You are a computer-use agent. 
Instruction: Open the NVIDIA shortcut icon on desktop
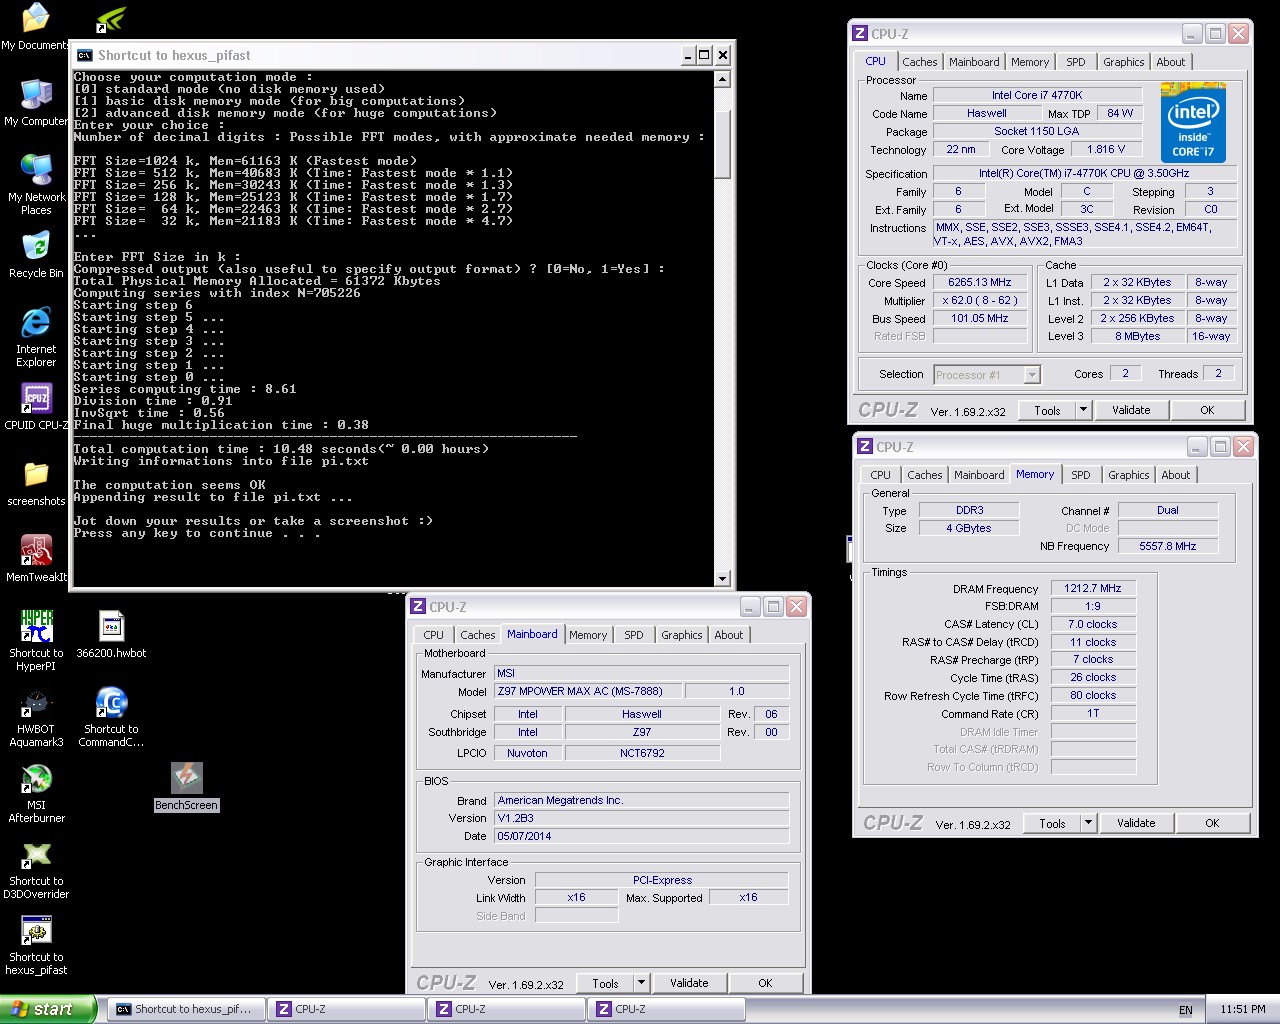[x=111, y=19]
